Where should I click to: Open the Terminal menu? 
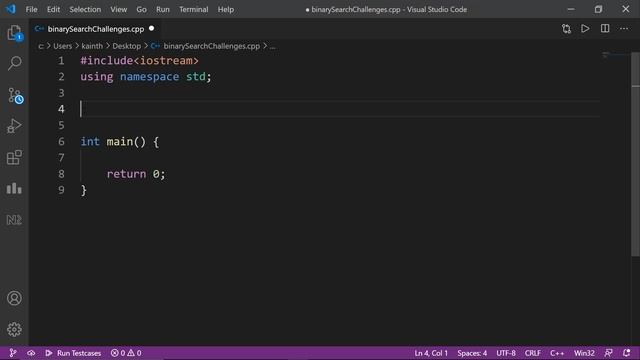pyautogui.click(x=193, y=9)
